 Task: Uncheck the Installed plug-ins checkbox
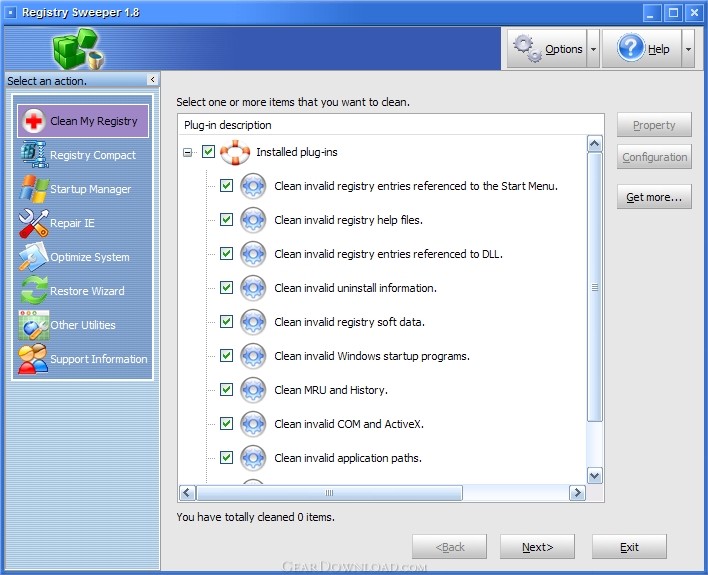tap(208, 152)
